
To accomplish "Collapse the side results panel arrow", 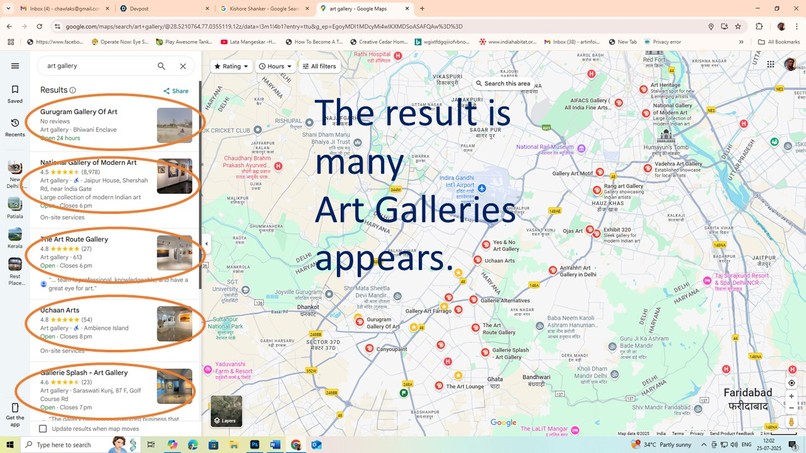I will 206,244.
